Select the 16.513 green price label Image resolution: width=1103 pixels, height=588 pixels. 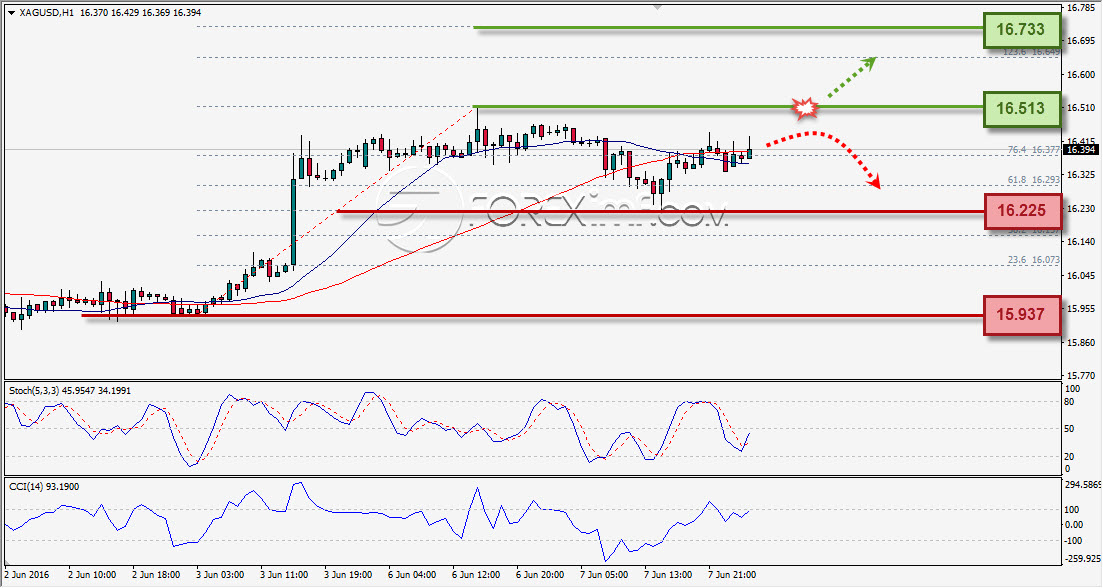(x=1021, y=108)
